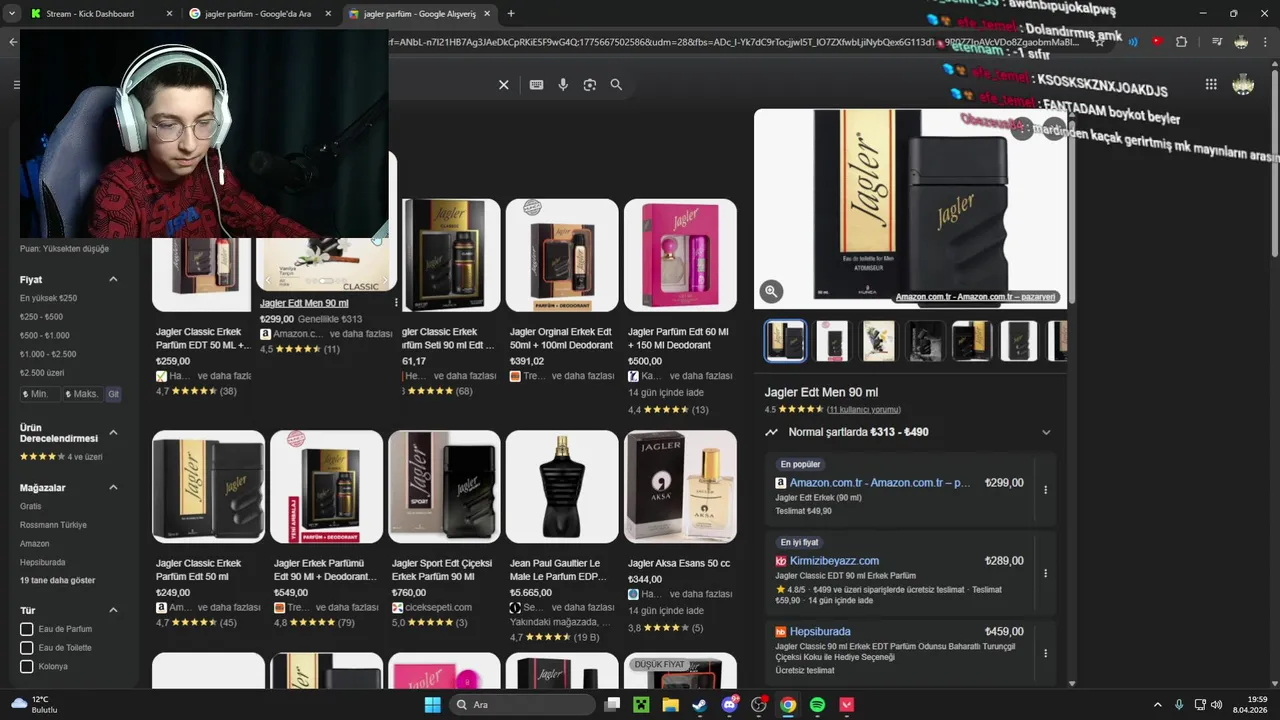Filter by ₺2.500 üzeri price
The width and height of the screenshot is (1280, 720).
coord(42,372)
